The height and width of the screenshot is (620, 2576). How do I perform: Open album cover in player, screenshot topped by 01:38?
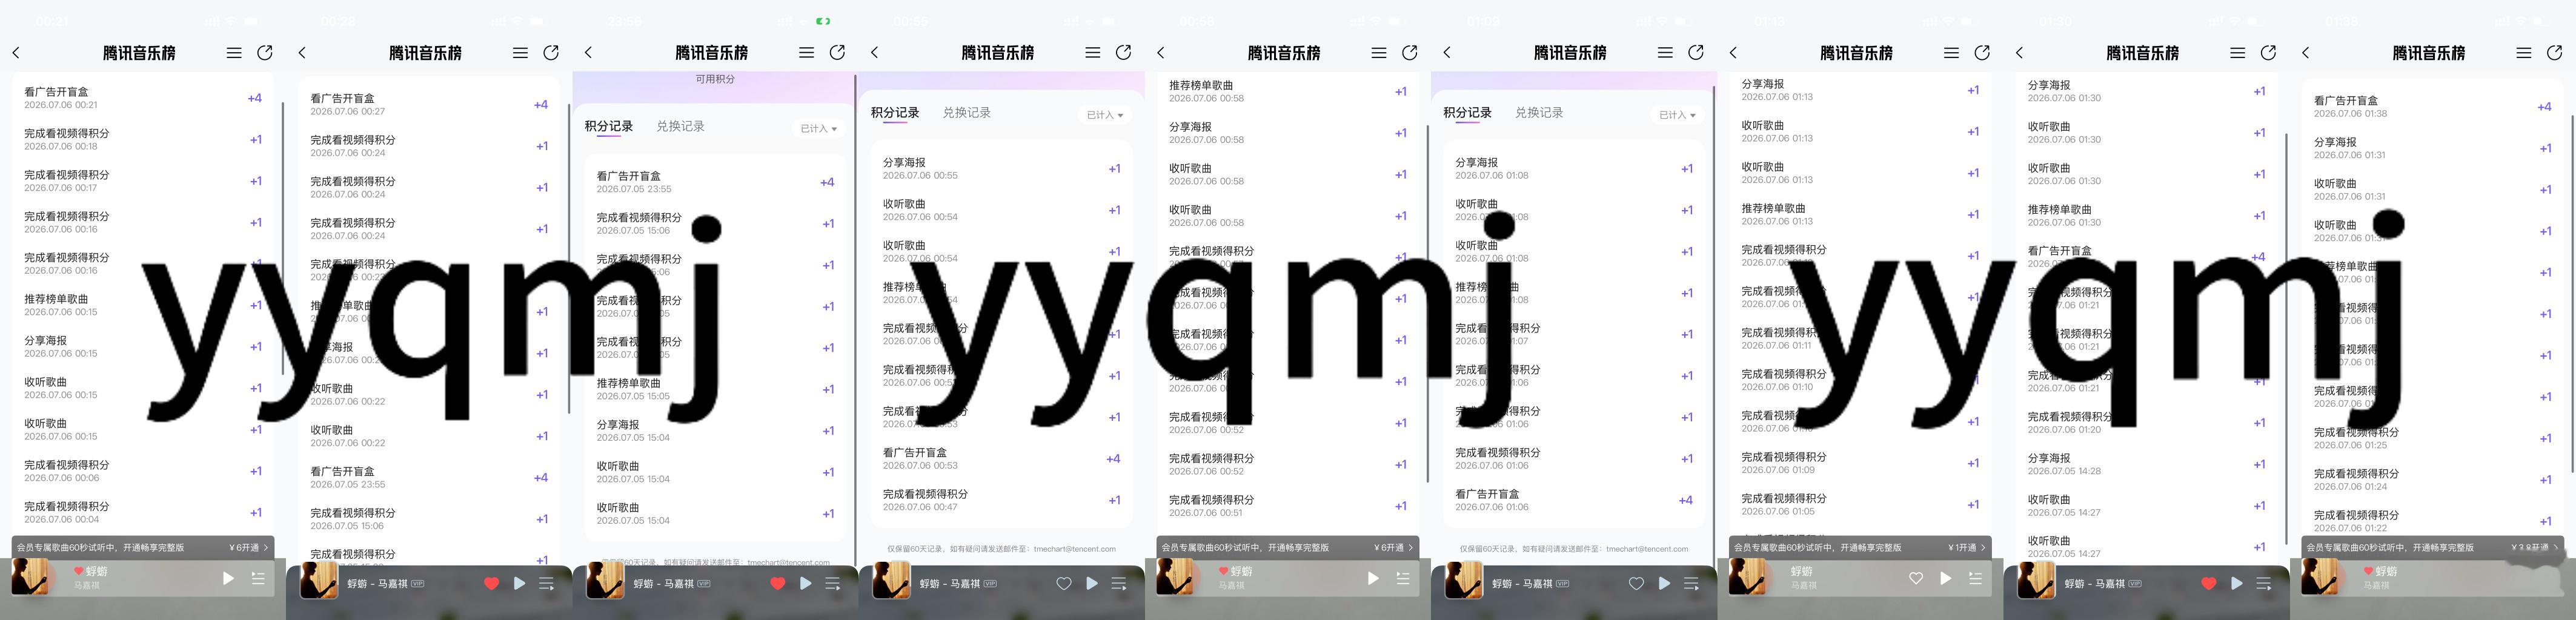2320,576
